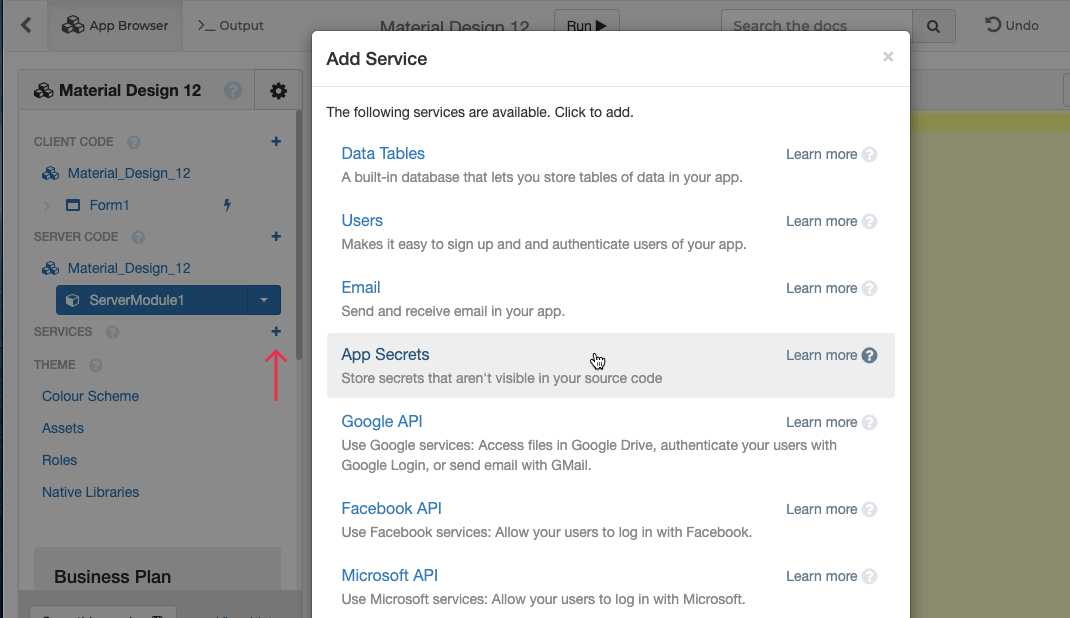Click the Undo button

coord(1012,26)
